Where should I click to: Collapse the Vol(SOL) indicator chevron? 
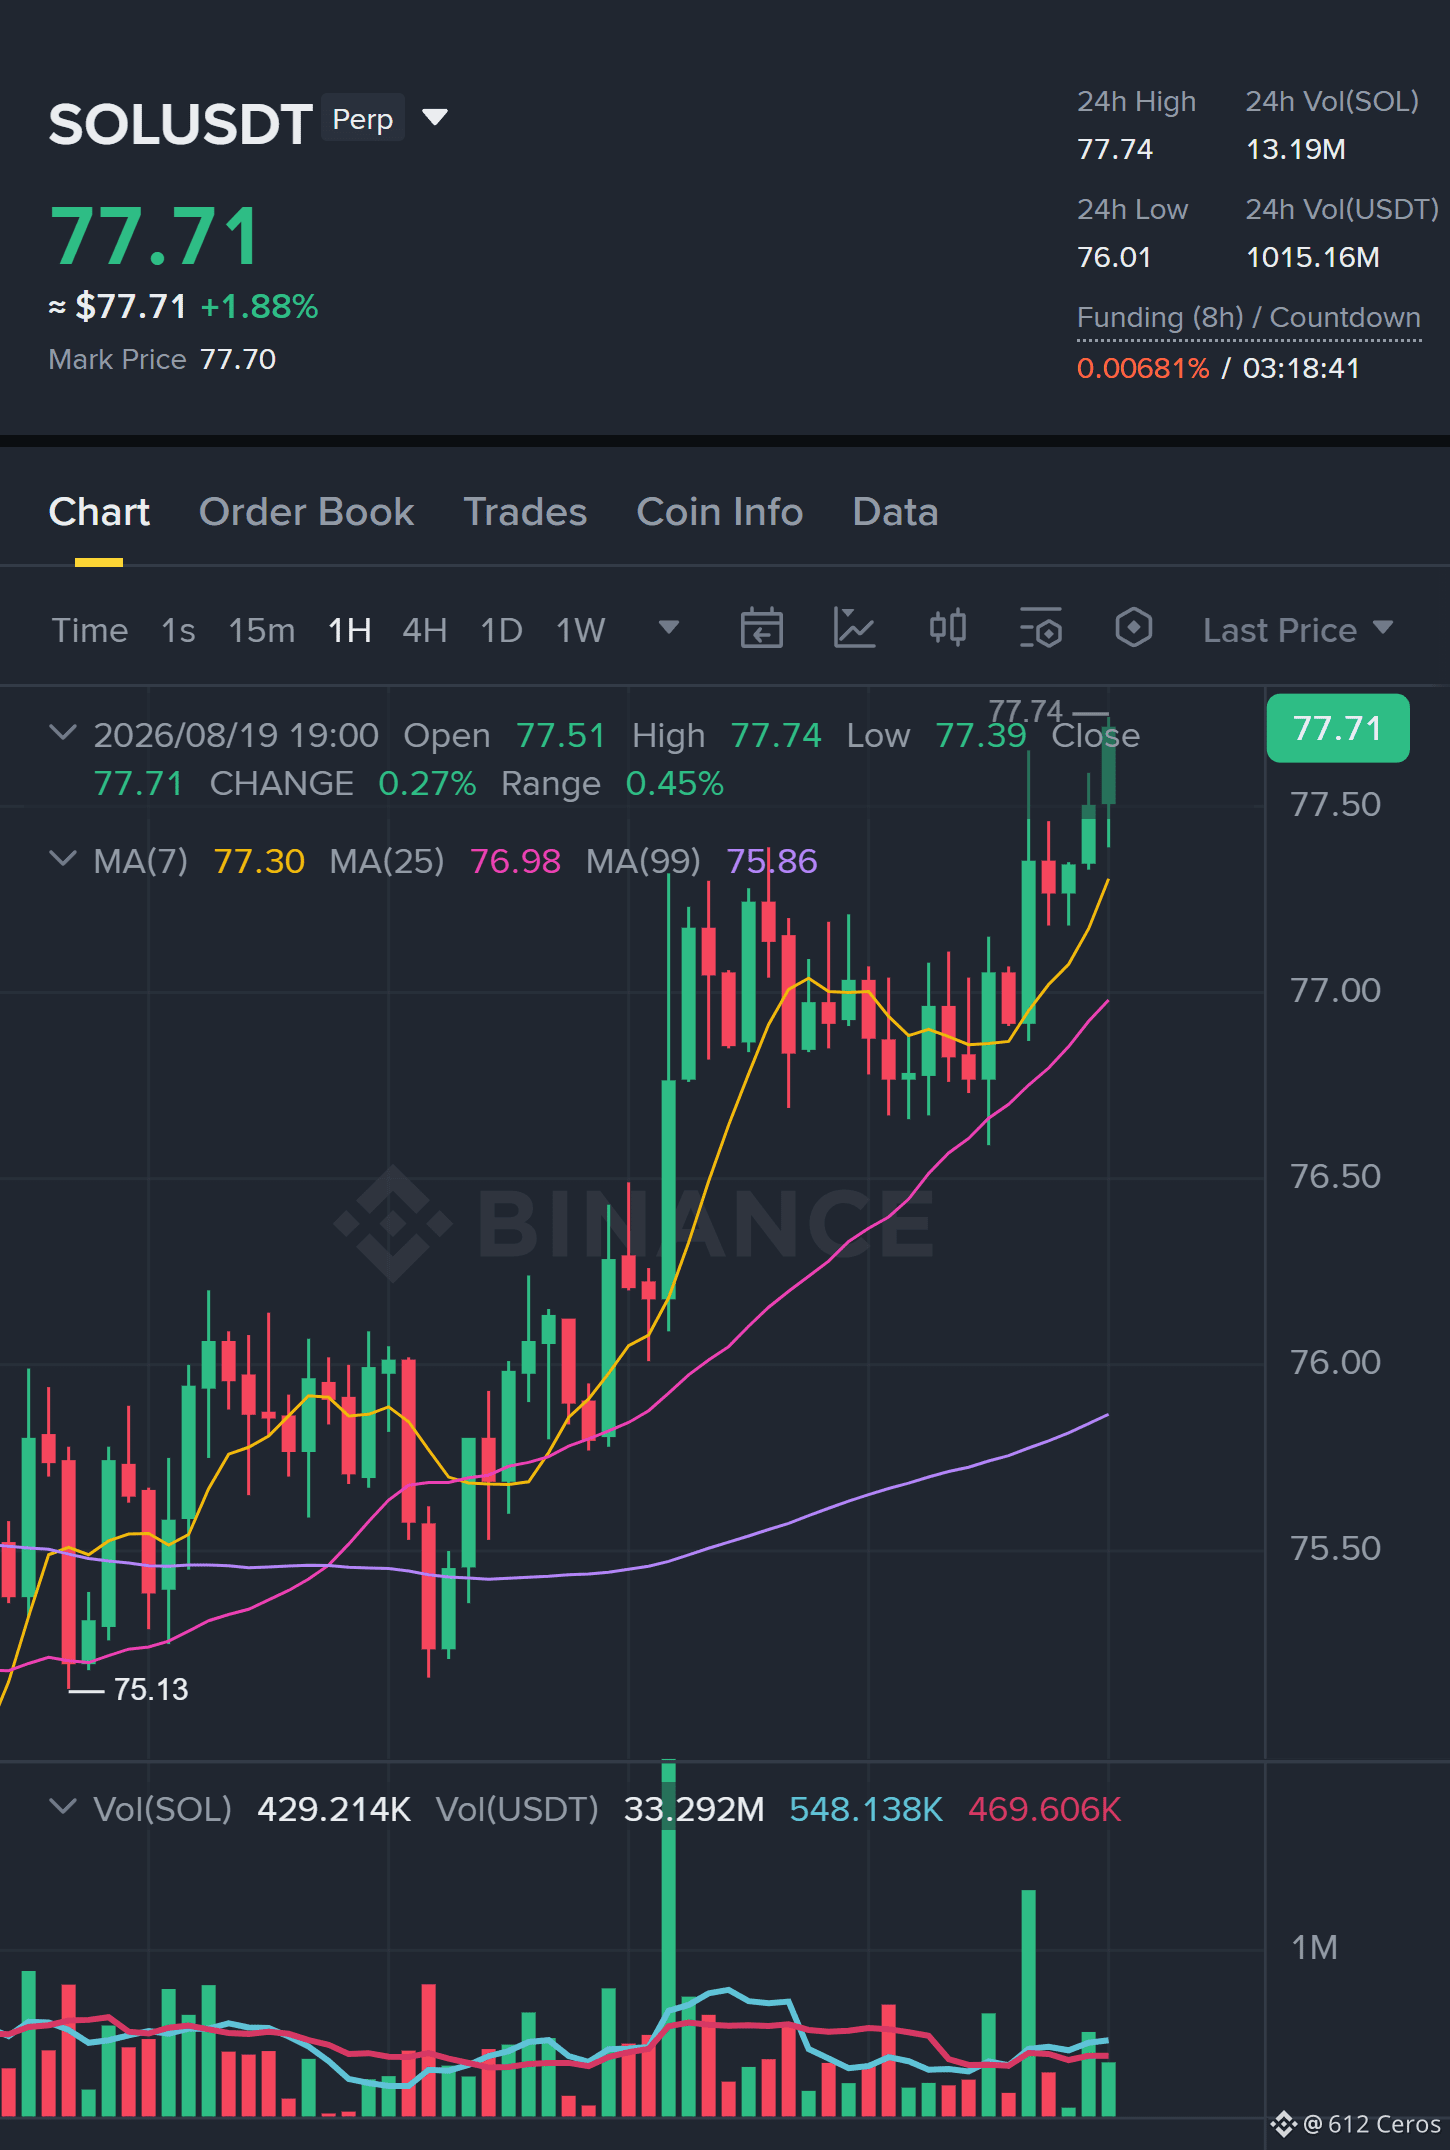(63, 1807)
